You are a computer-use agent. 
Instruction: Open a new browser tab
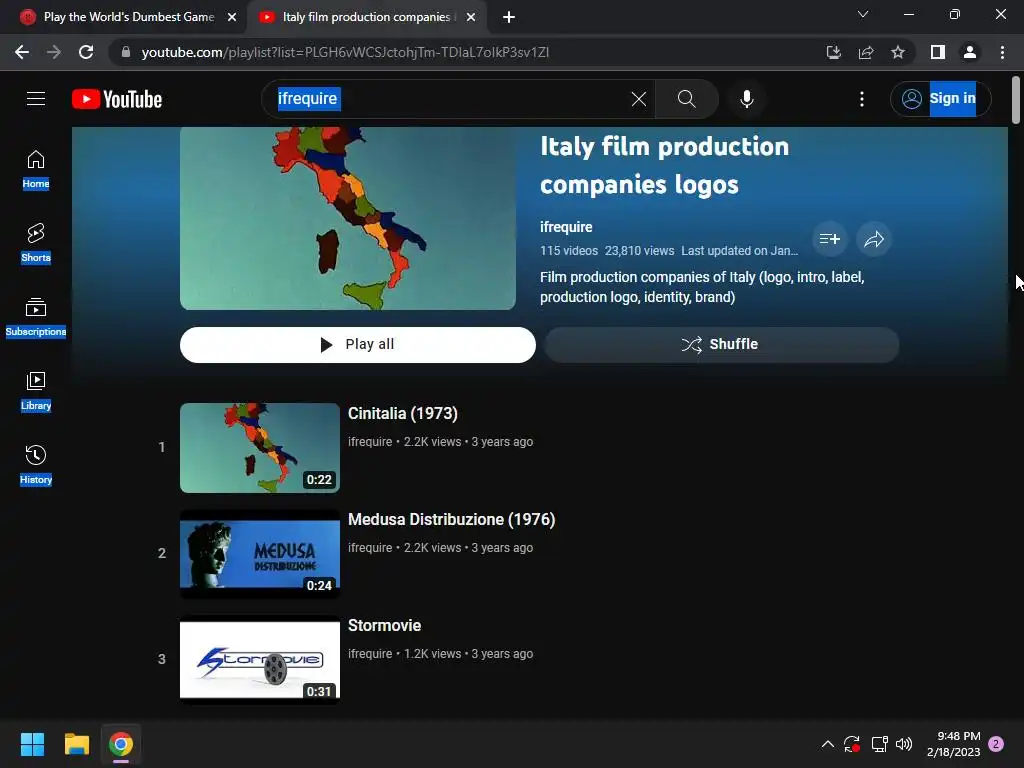coord(509,18)
